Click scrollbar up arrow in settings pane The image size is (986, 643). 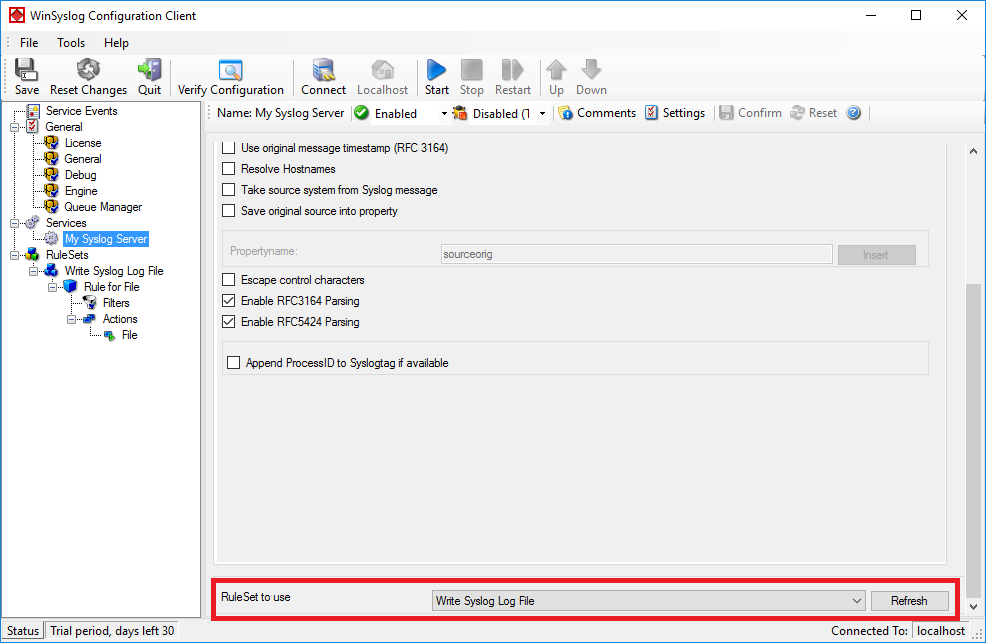(x=973, y=151)
